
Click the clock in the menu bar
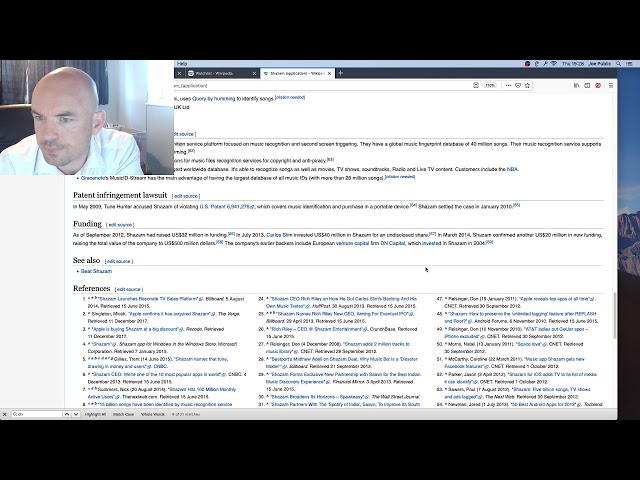[x=573, y=64]
